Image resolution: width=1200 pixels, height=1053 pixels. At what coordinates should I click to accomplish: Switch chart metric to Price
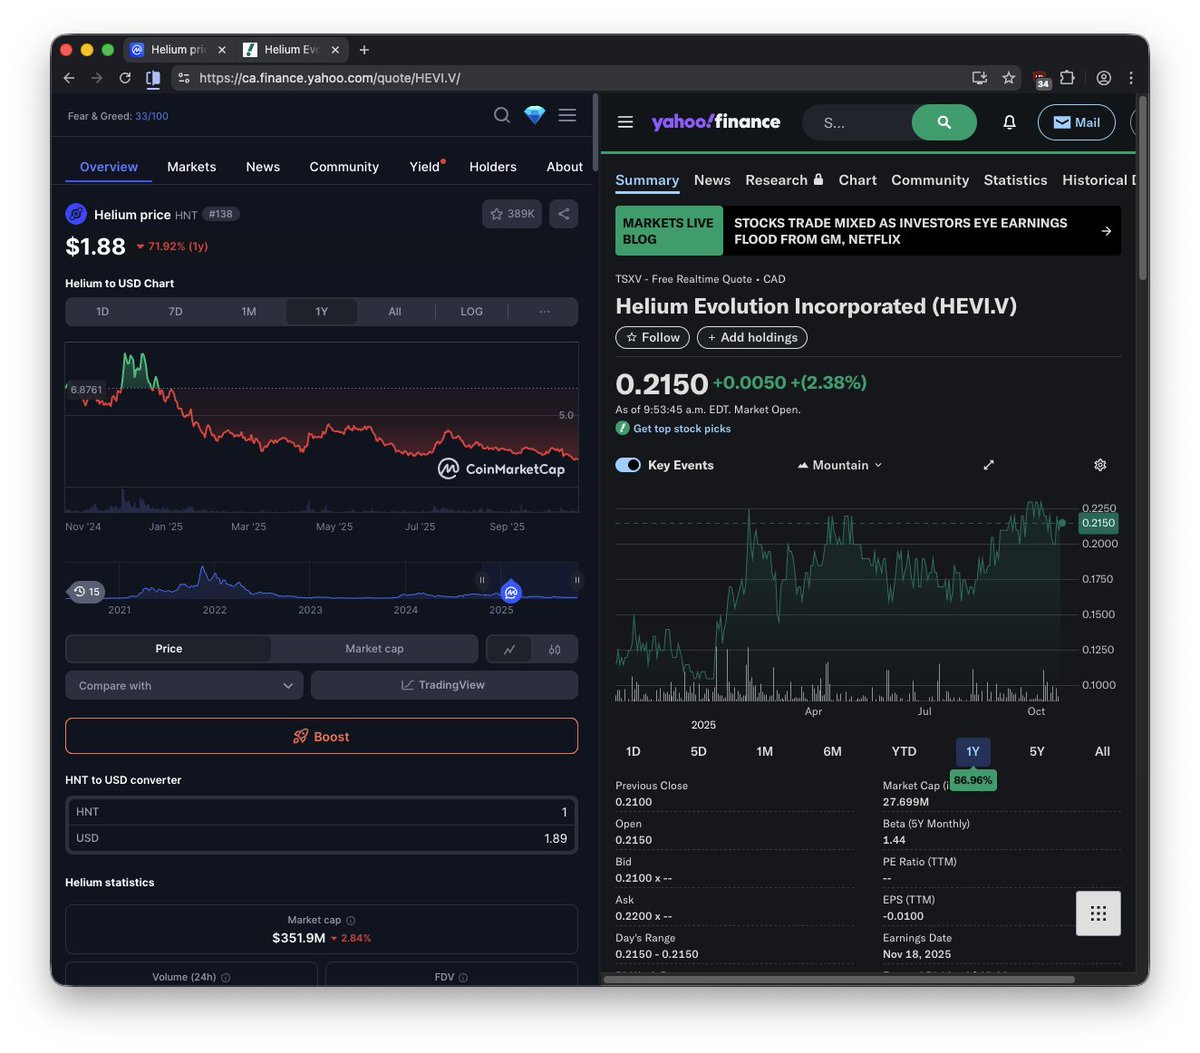point(169,649)
